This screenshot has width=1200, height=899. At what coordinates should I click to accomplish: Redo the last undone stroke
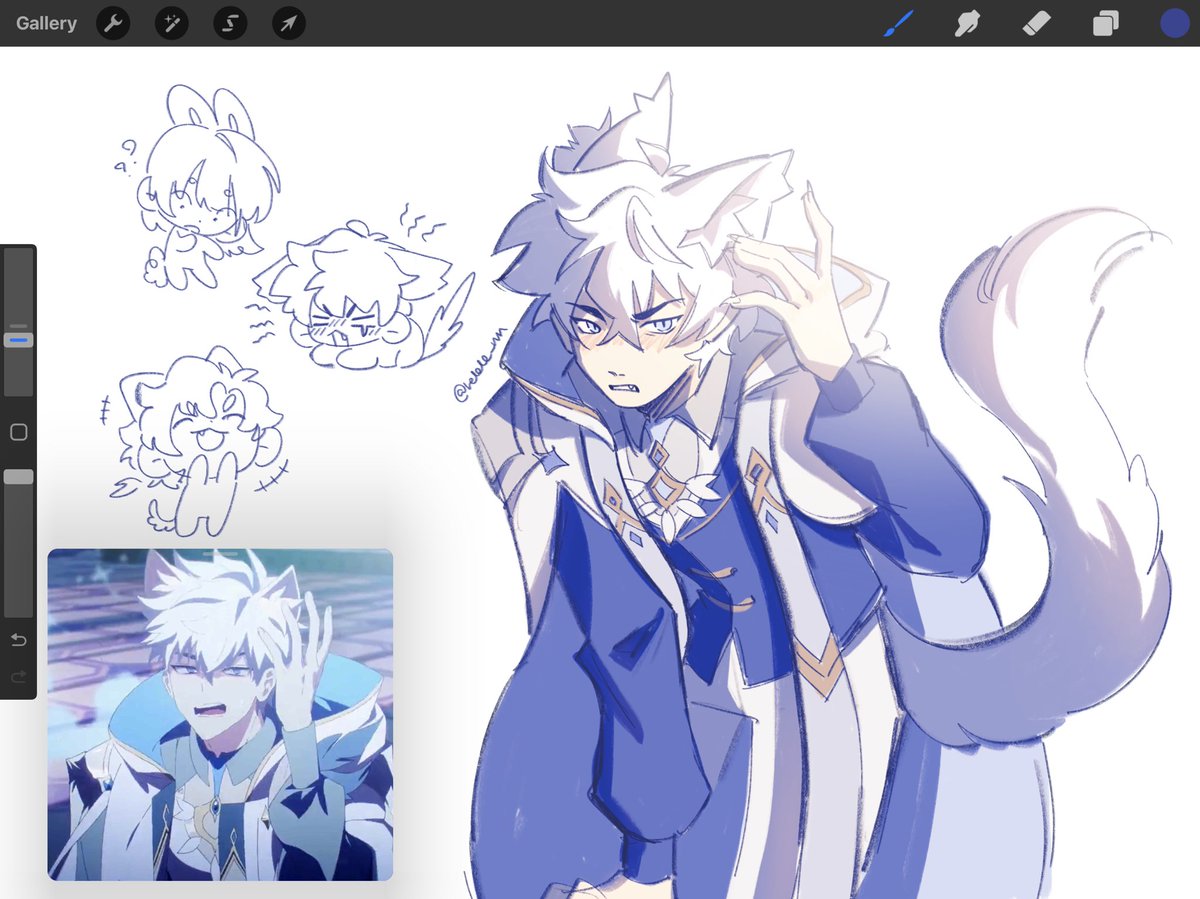18,677
